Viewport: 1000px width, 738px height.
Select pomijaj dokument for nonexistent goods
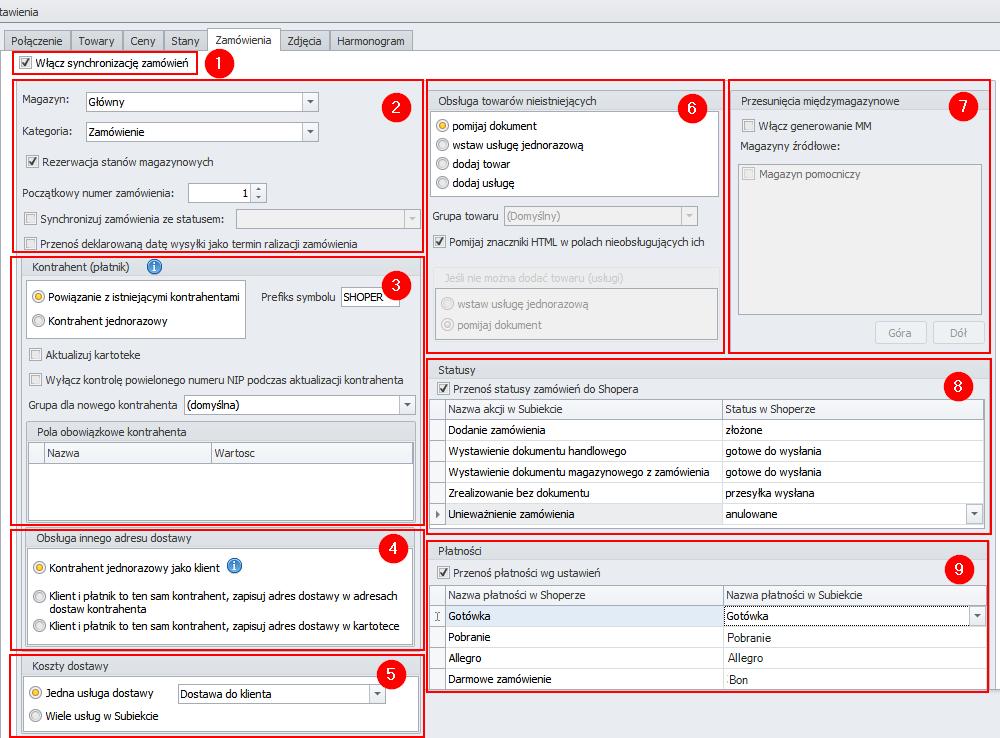pos(442,126)
